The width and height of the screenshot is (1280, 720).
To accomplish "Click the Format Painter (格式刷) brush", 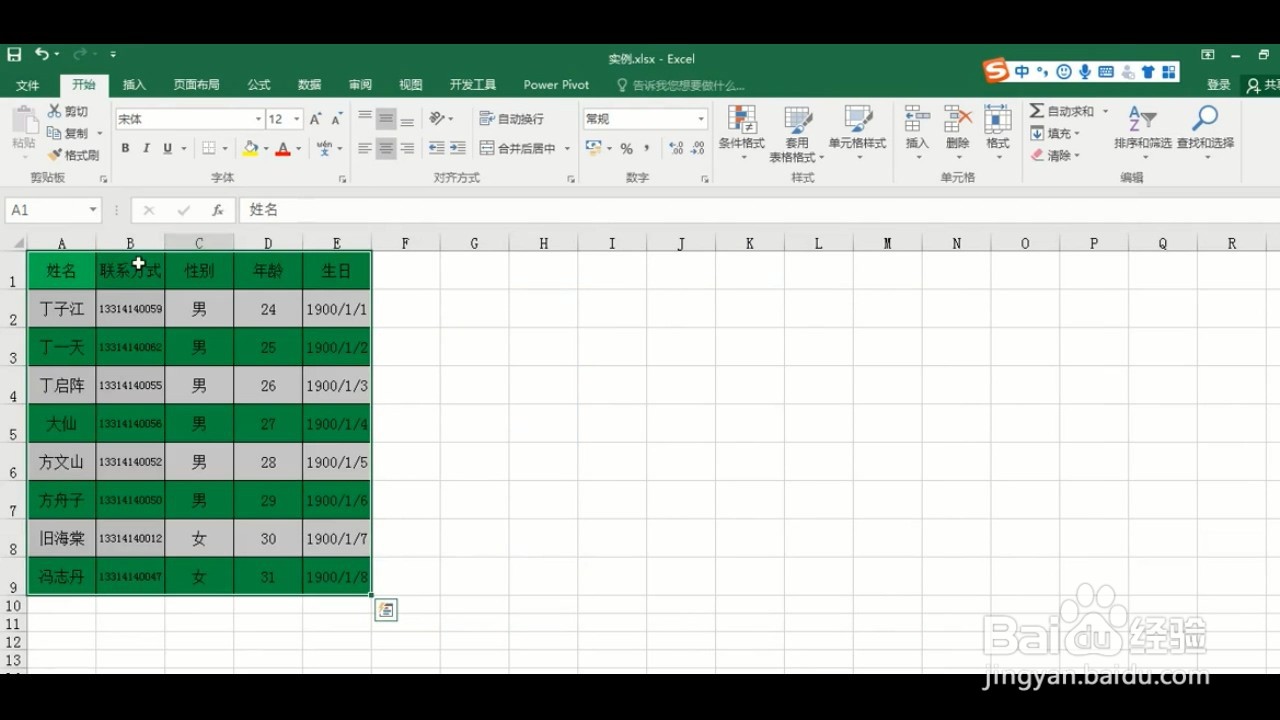I will 55,155.
